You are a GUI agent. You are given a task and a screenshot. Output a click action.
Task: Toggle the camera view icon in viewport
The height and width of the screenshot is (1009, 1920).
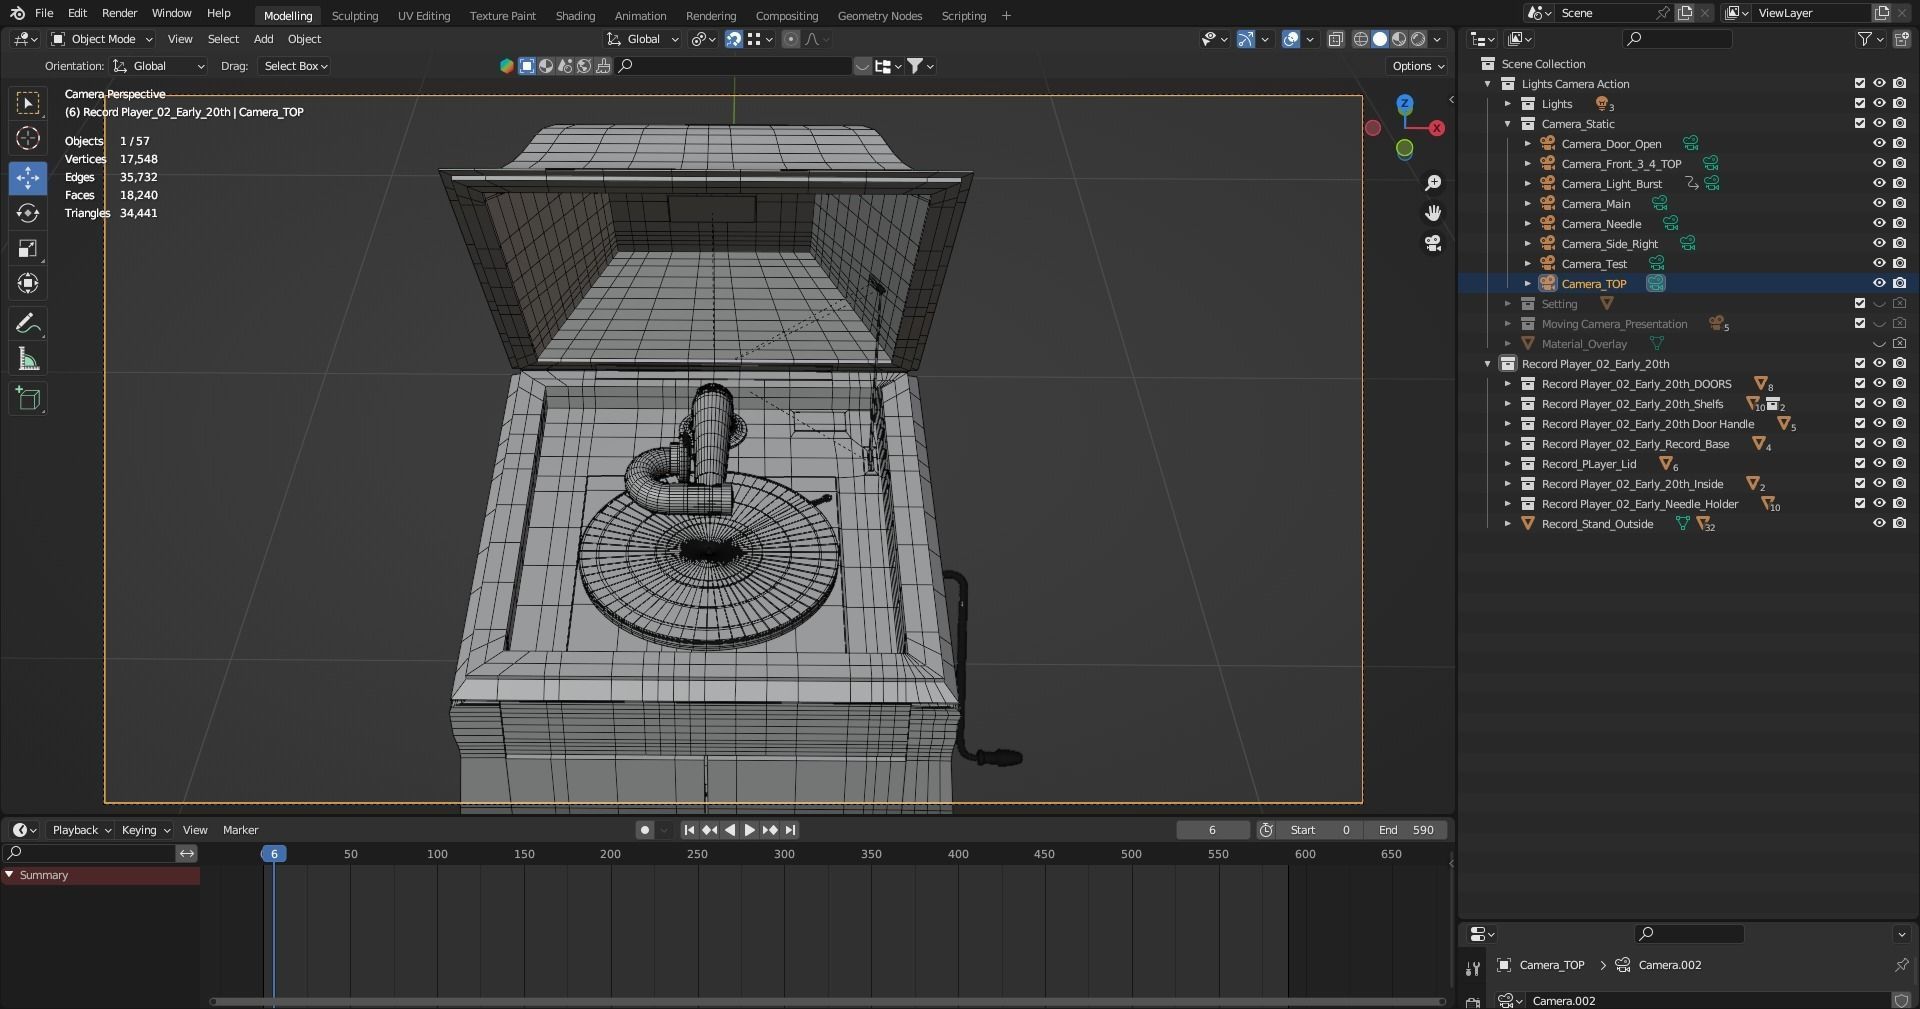coord(1433,243)
